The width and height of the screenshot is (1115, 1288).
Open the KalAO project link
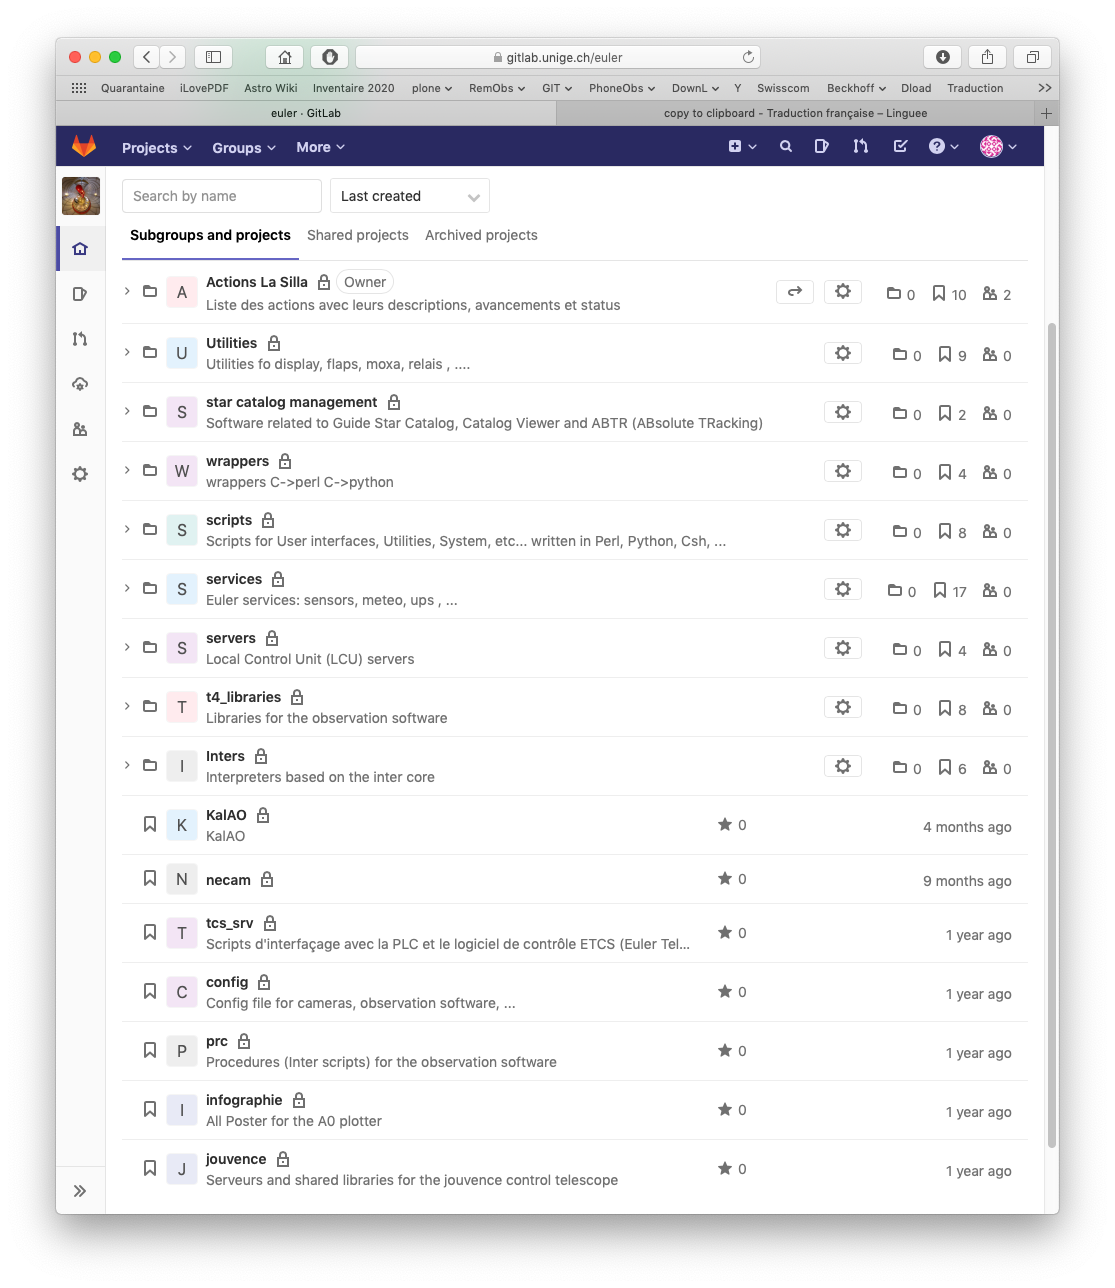coord(226,815)
